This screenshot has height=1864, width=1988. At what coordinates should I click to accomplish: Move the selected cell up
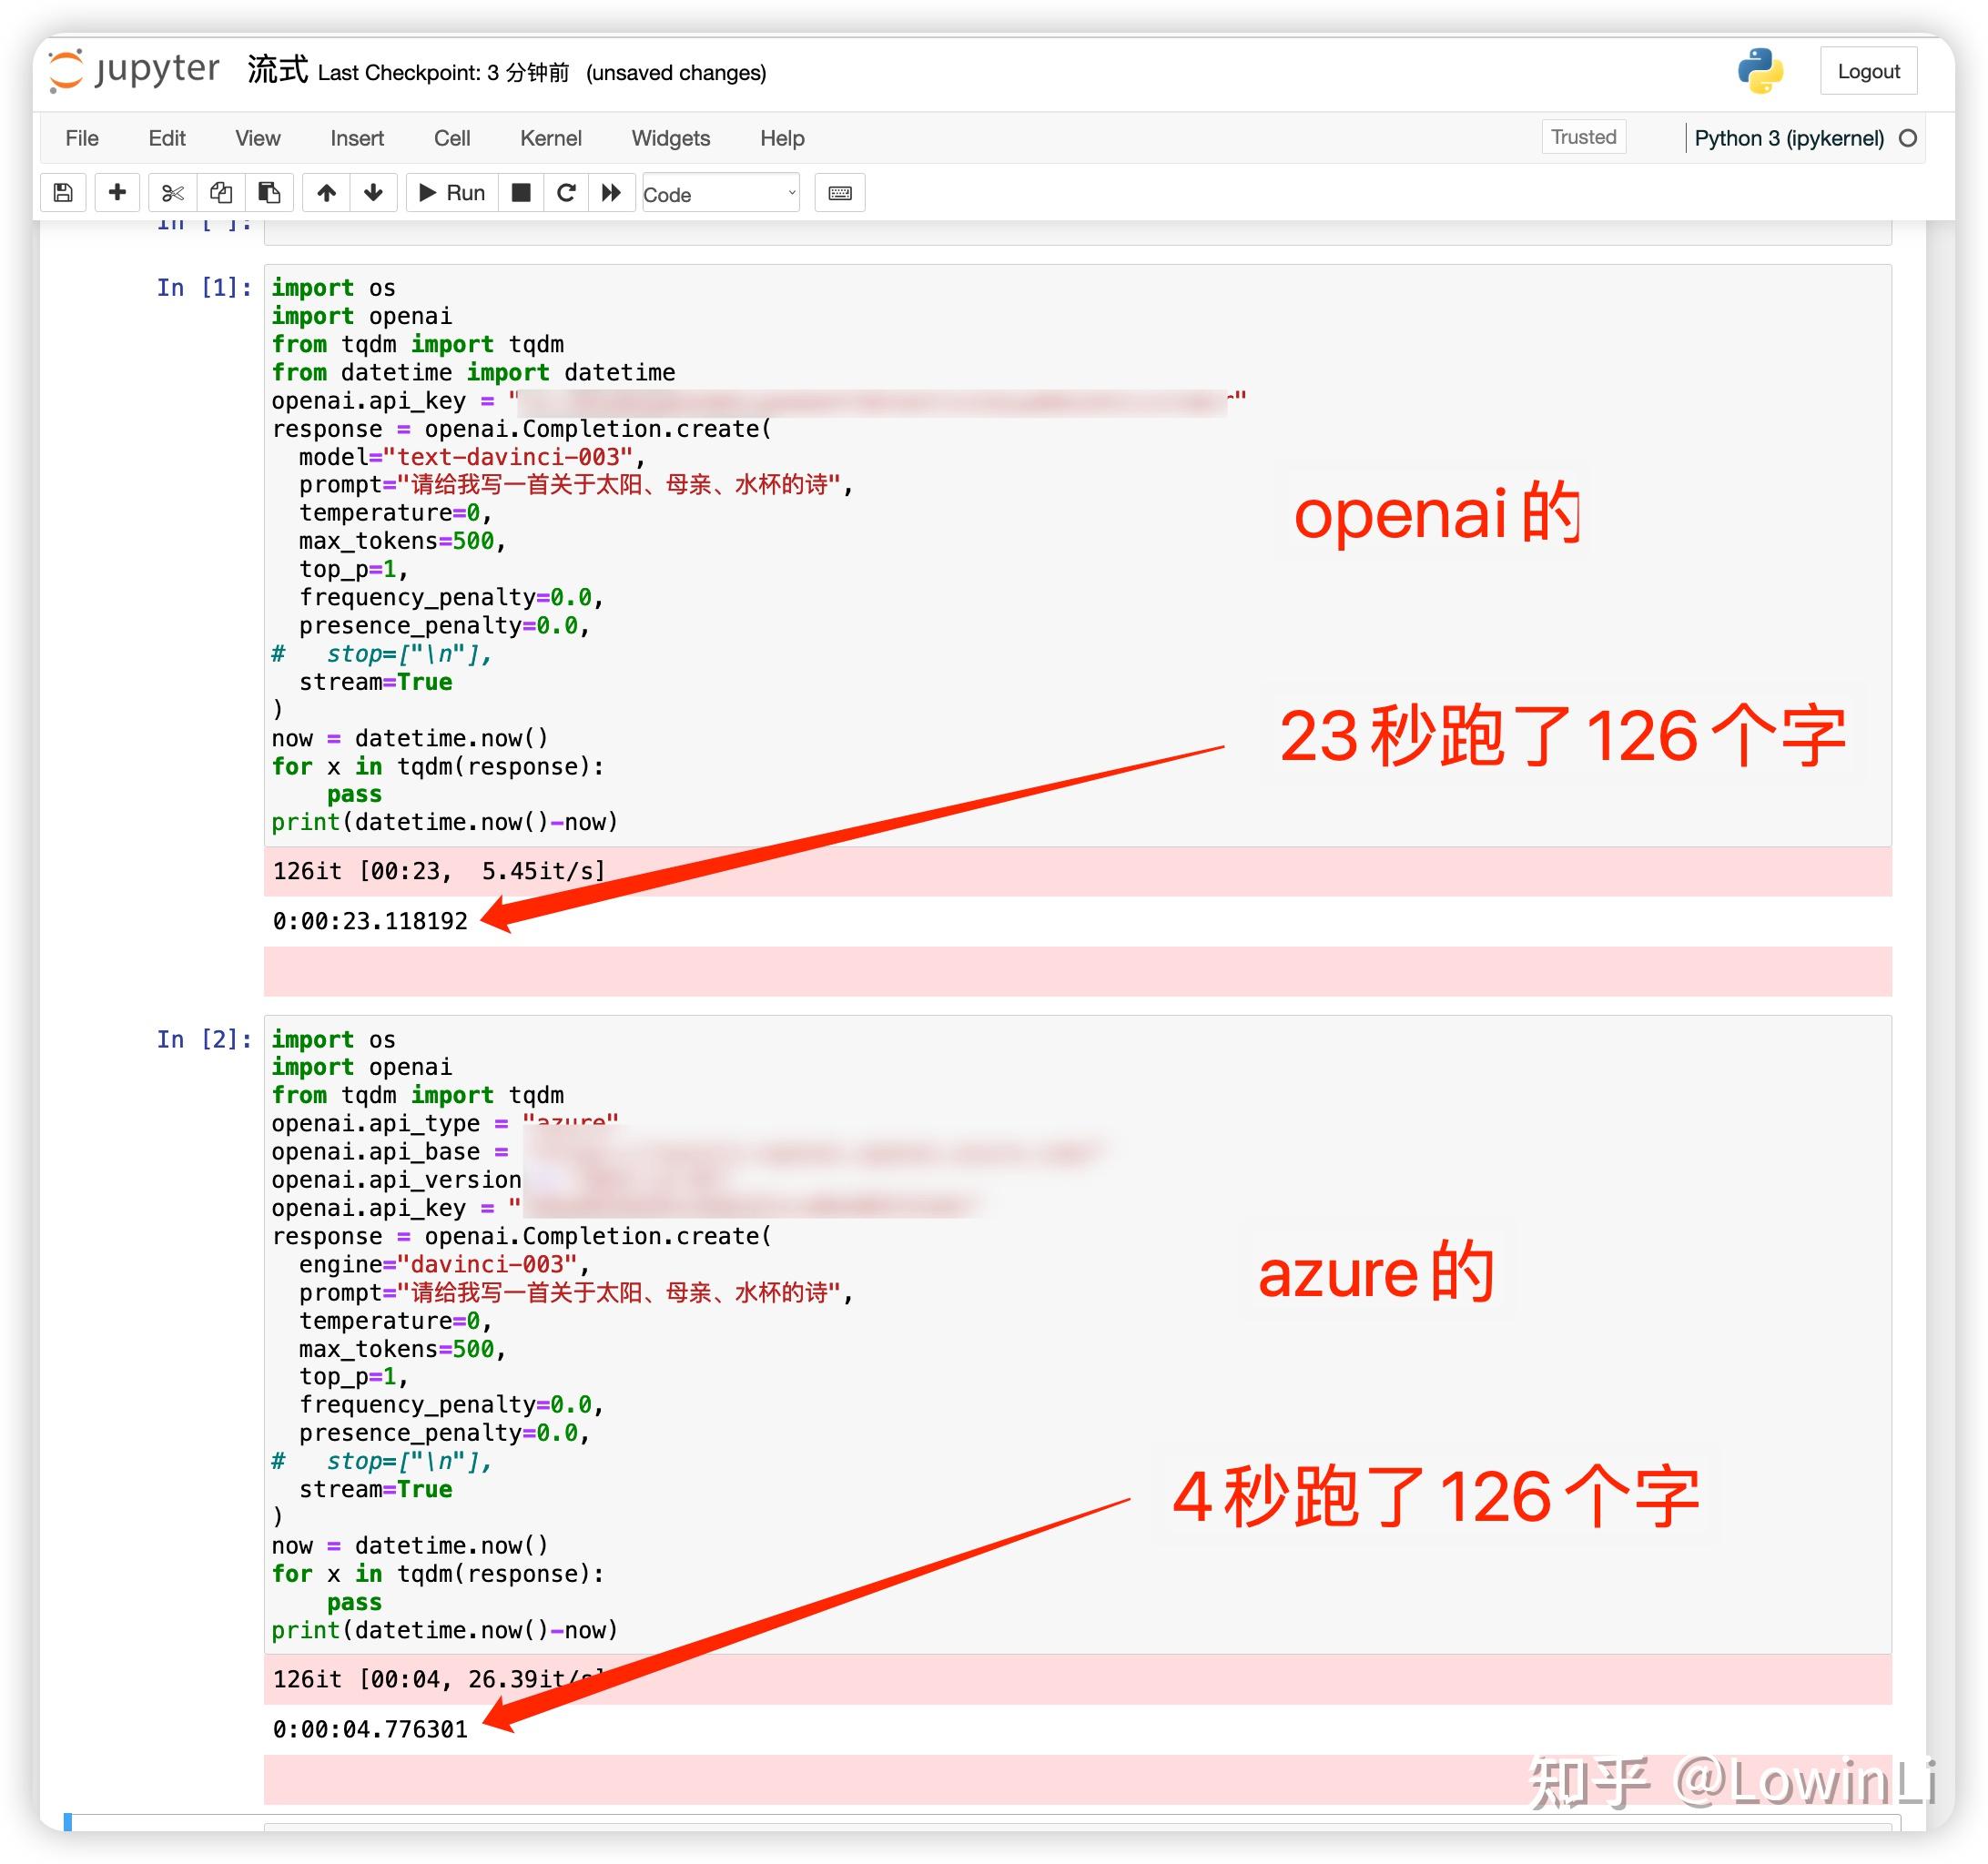pyautogui.click(x=326, y=192)
